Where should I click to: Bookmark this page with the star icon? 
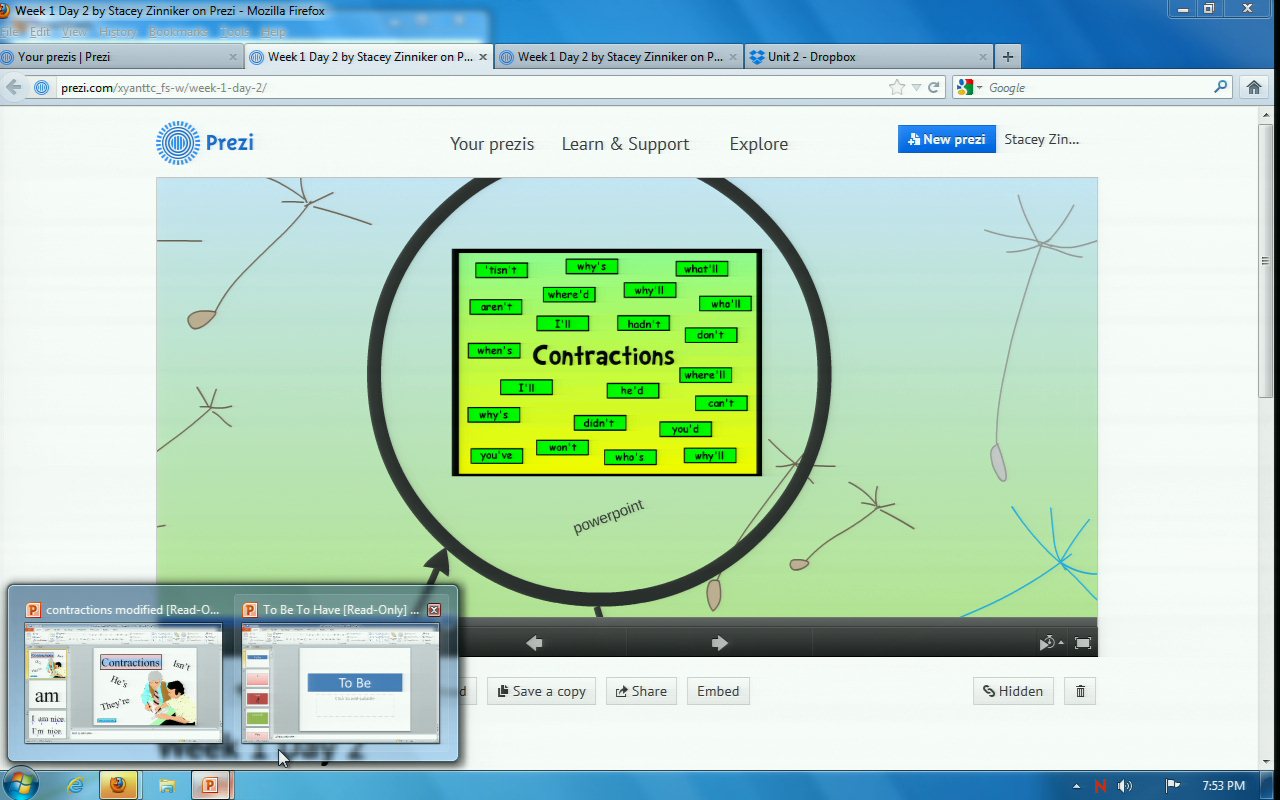tap(897, 88)
